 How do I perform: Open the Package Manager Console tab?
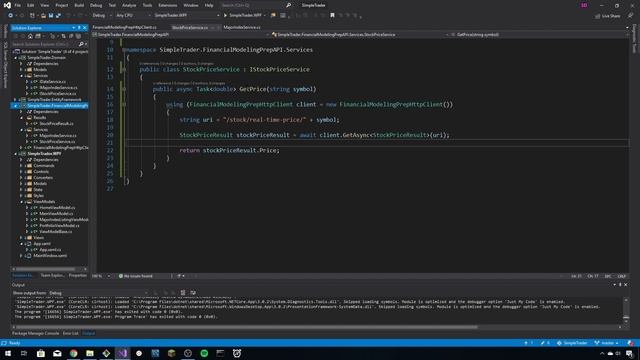(x=36, y=333)
